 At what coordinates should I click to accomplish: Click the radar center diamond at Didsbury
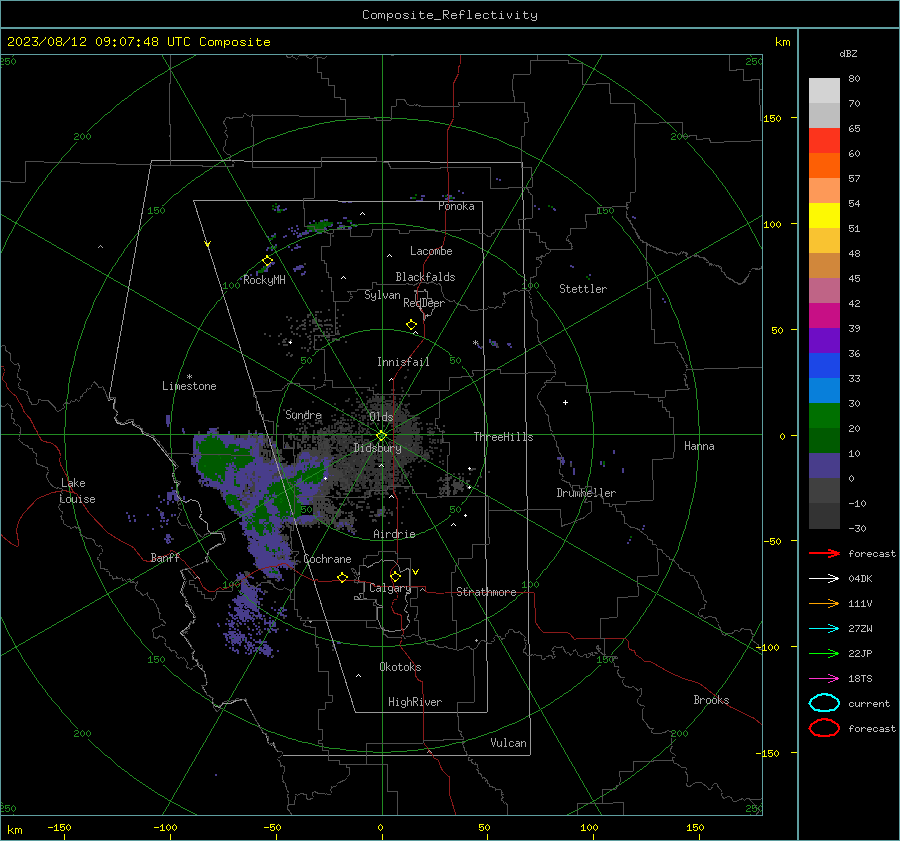point(381,435)
